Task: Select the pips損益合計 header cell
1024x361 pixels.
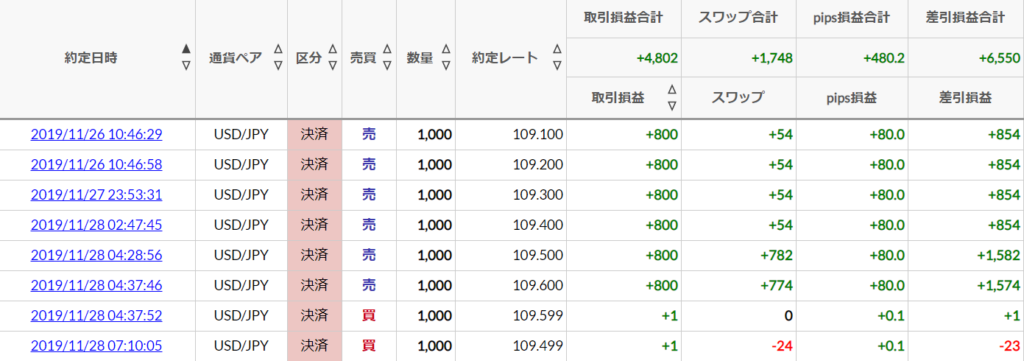Action: (852, 18)
